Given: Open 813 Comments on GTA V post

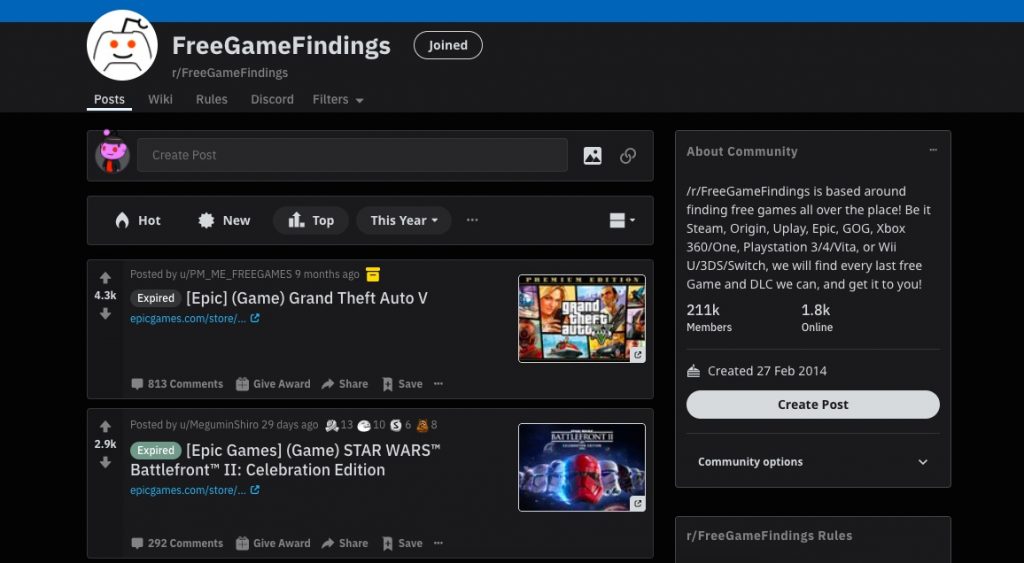Looking at the screenshot, I should tap(177, 384).
